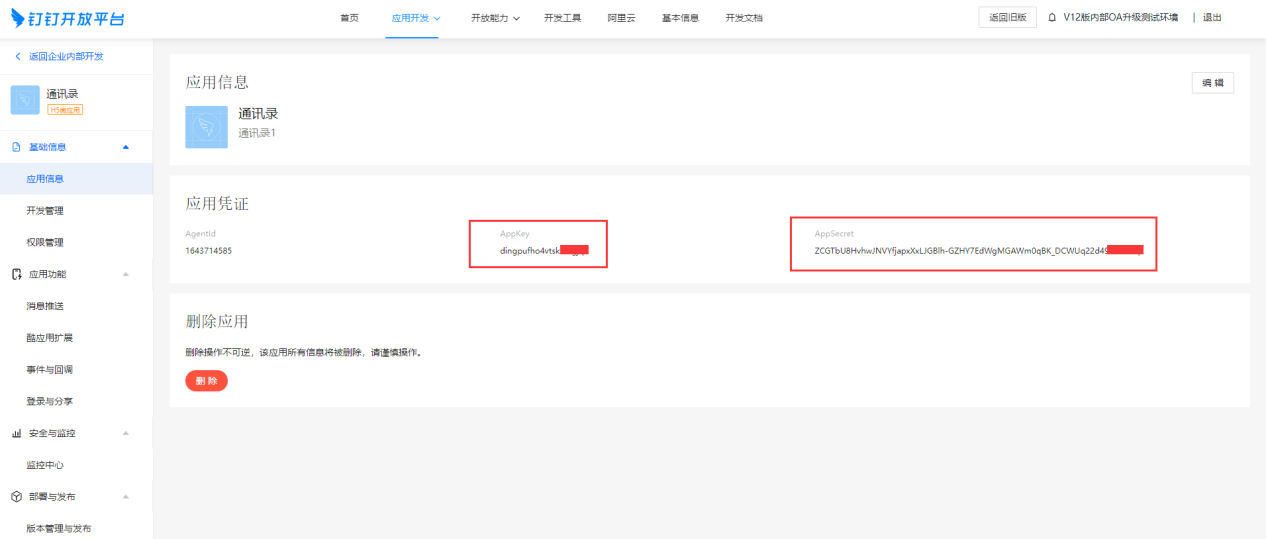Click the 安全与监控 chart icon
The height and width of the screenshot is (539, 1266).
point(16,434)
